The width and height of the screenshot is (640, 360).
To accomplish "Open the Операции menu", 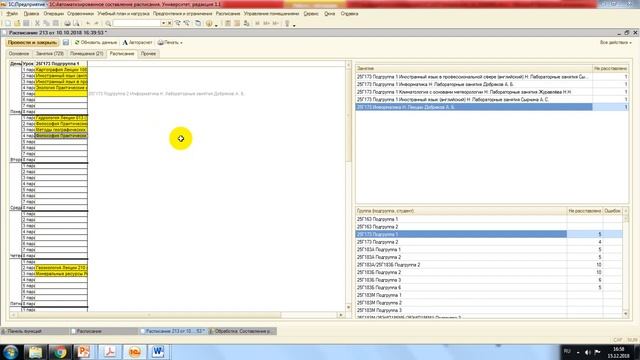I will pos(53,13).
